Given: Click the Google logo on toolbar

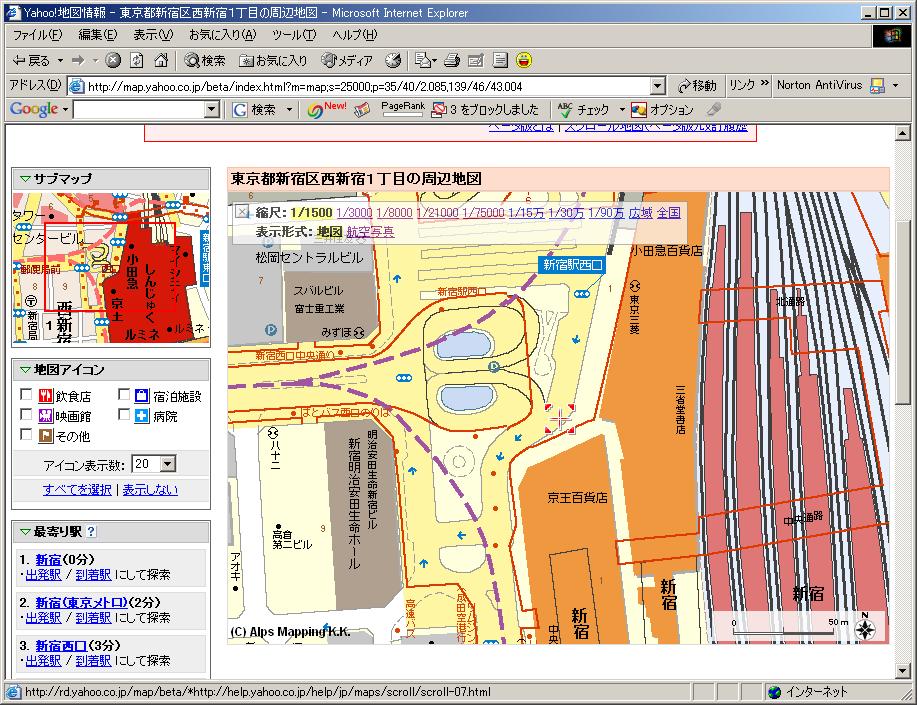Looking at the screenshot, I should click(x=34, y=109).
